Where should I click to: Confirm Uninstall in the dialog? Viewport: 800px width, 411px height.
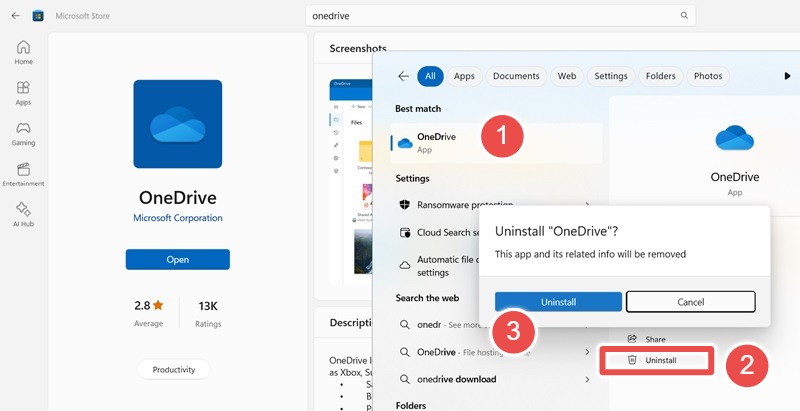[x=558, y=302]
